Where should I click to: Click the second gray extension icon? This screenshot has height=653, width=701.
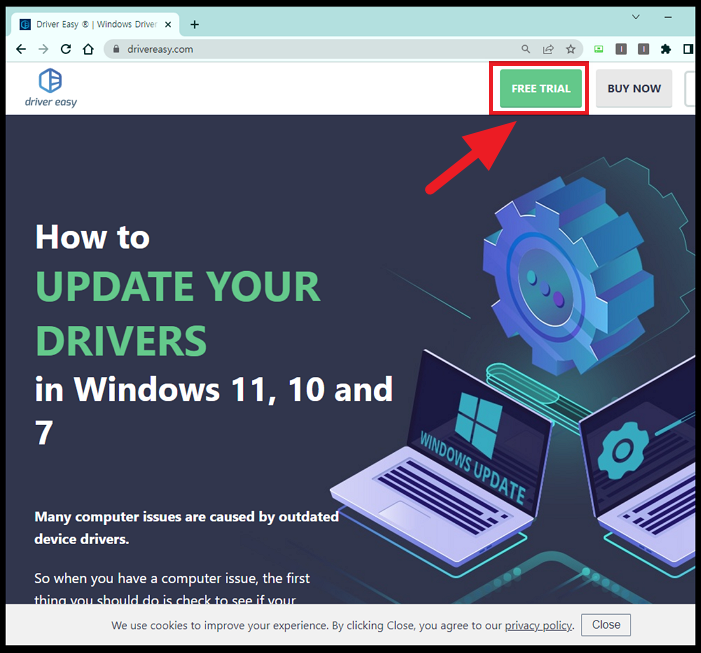pyautogui.click(x=643, y=49)
